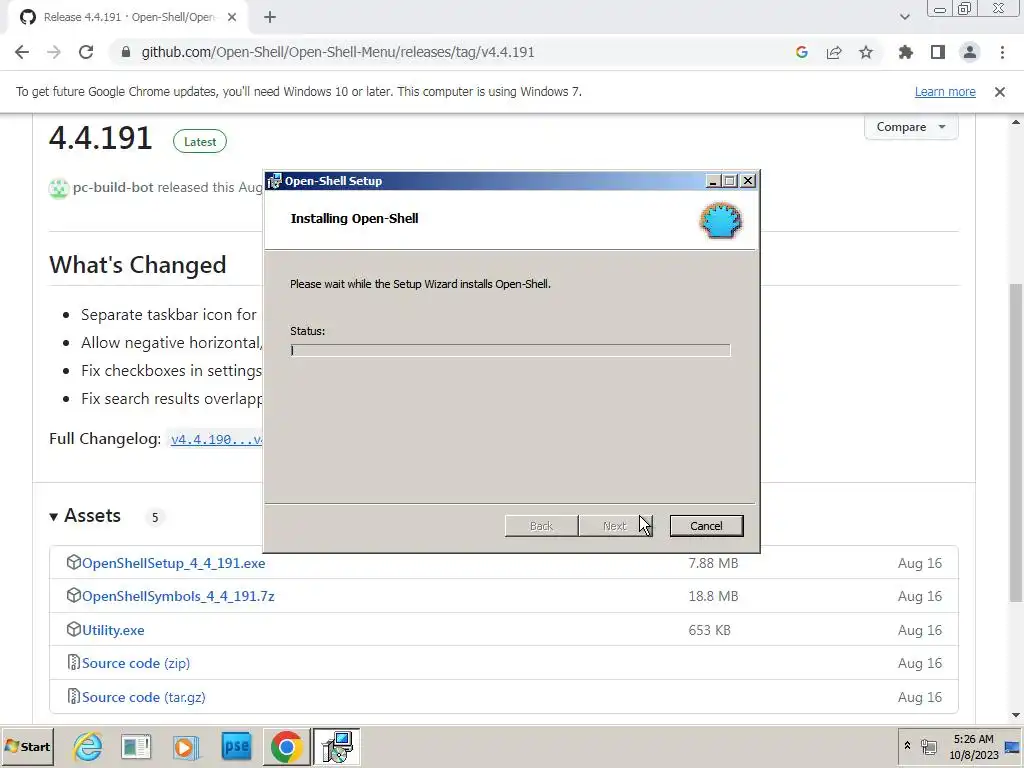Image resolution: width=1024 pixels, height=768 pixels.
Task: Reload the GitHub release page
Action: click(x=86, y=52)
